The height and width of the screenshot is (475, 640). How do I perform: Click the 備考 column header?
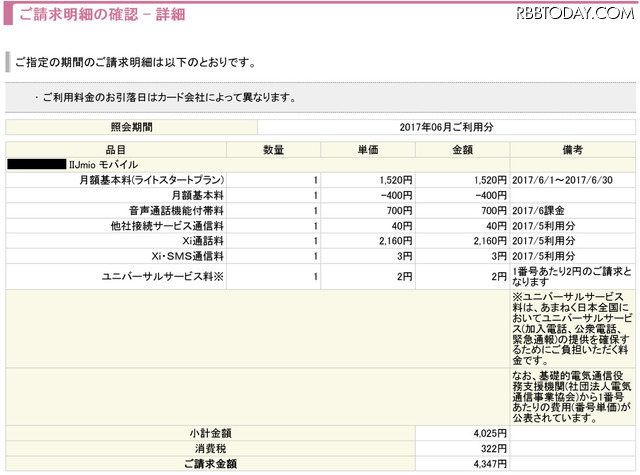(572, 149)
